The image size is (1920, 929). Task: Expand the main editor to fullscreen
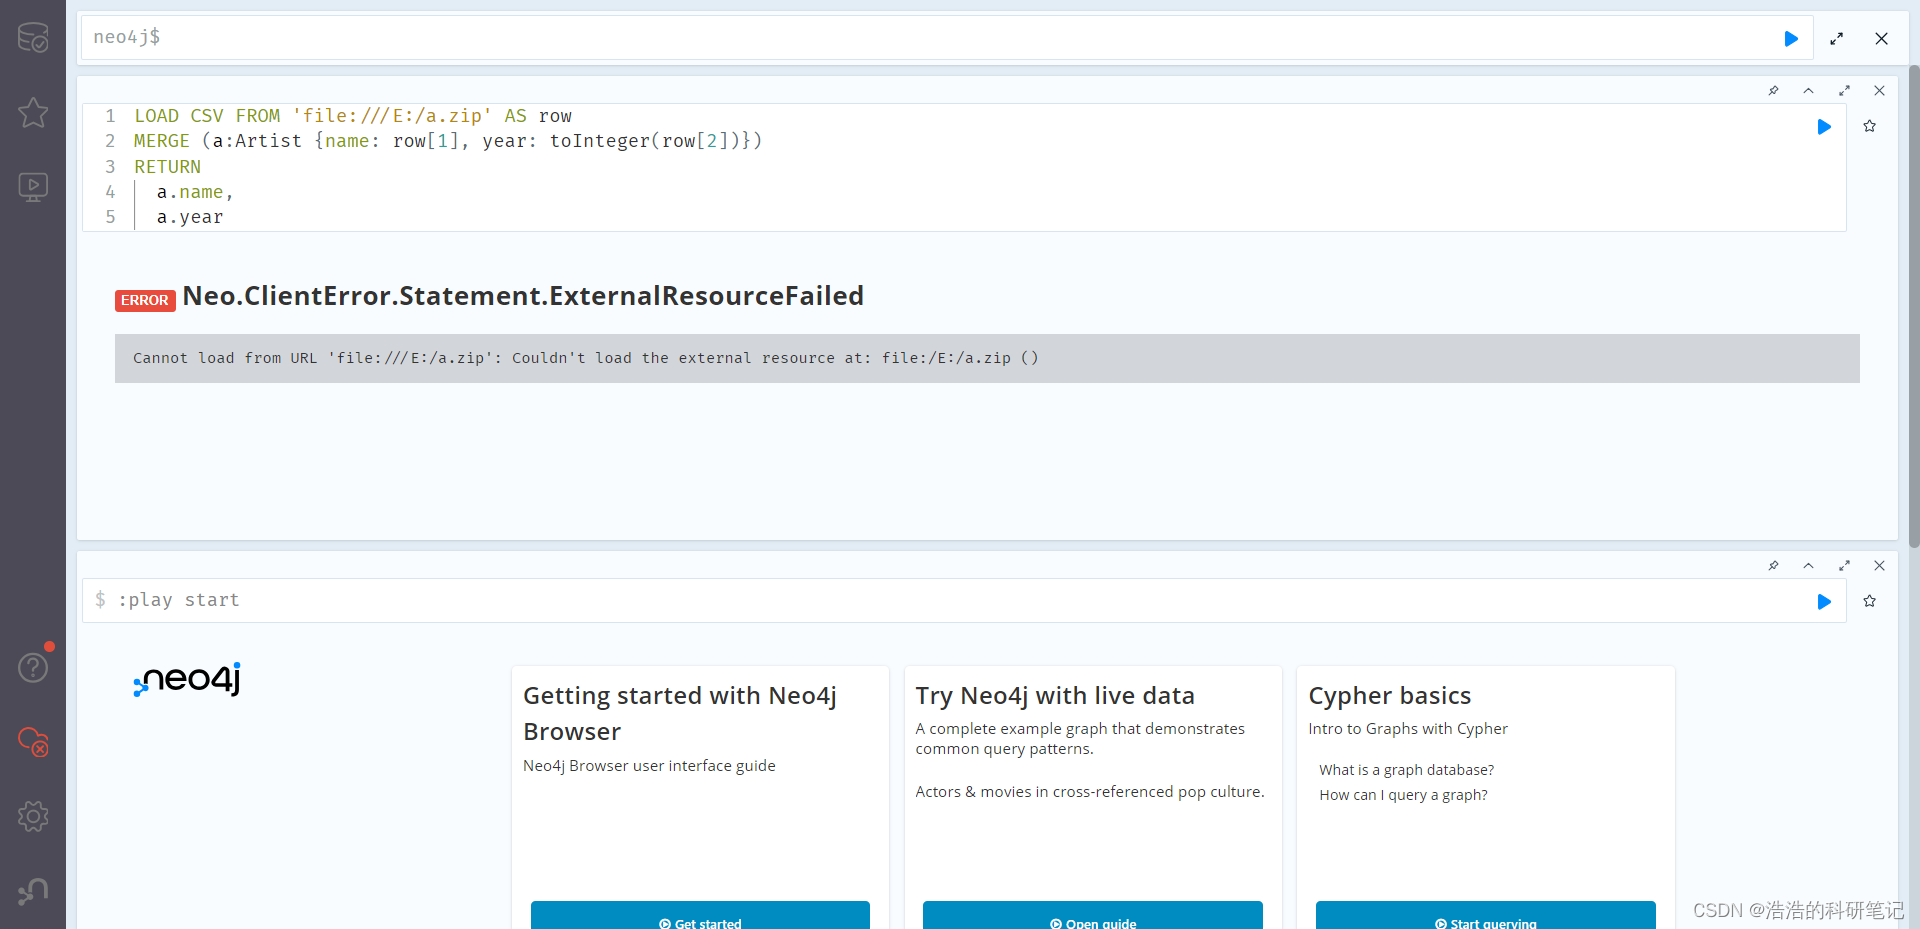click(1836, 38)
